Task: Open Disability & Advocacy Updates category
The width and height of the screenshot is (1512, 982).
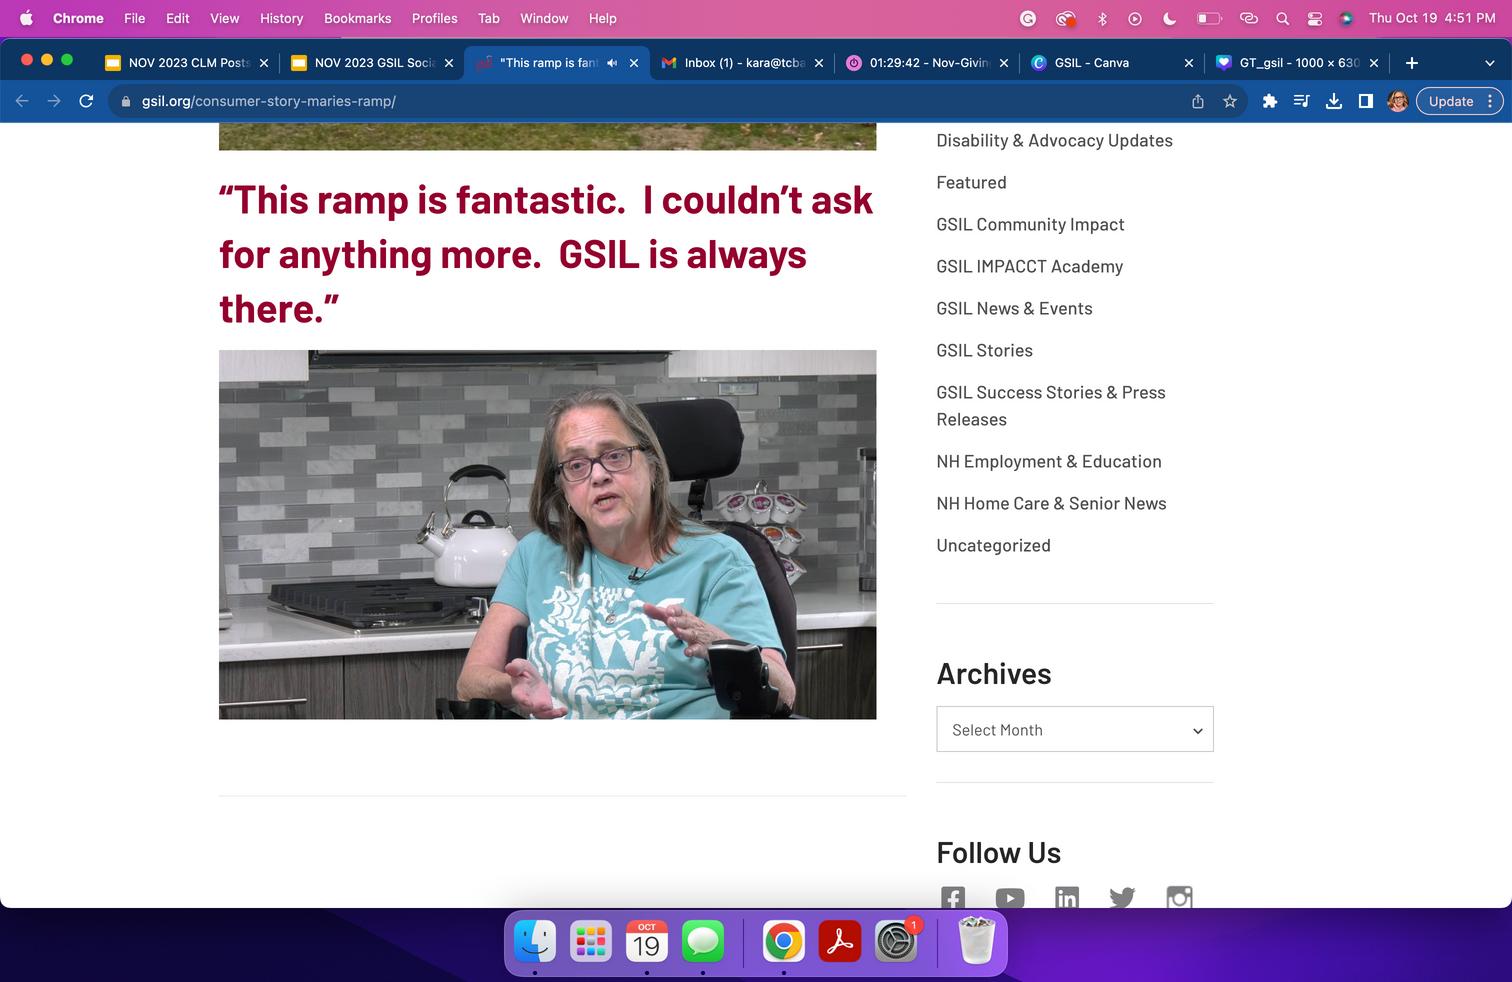Action: tap(1054, 141)
